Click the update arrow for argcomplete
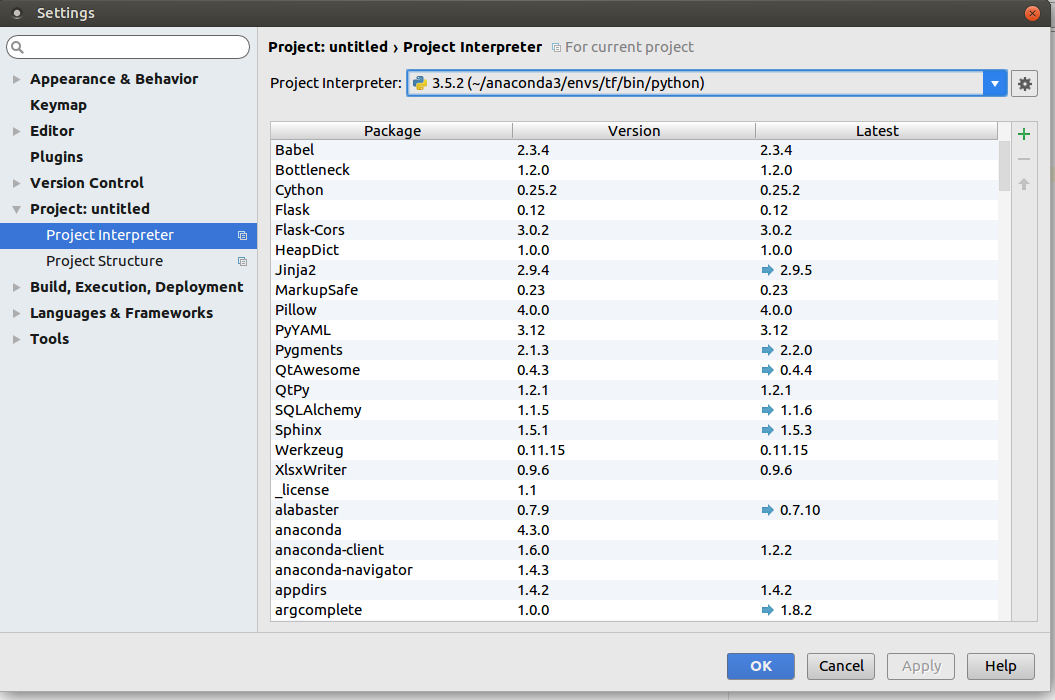 pyautogui.click(x=767, y=610)
